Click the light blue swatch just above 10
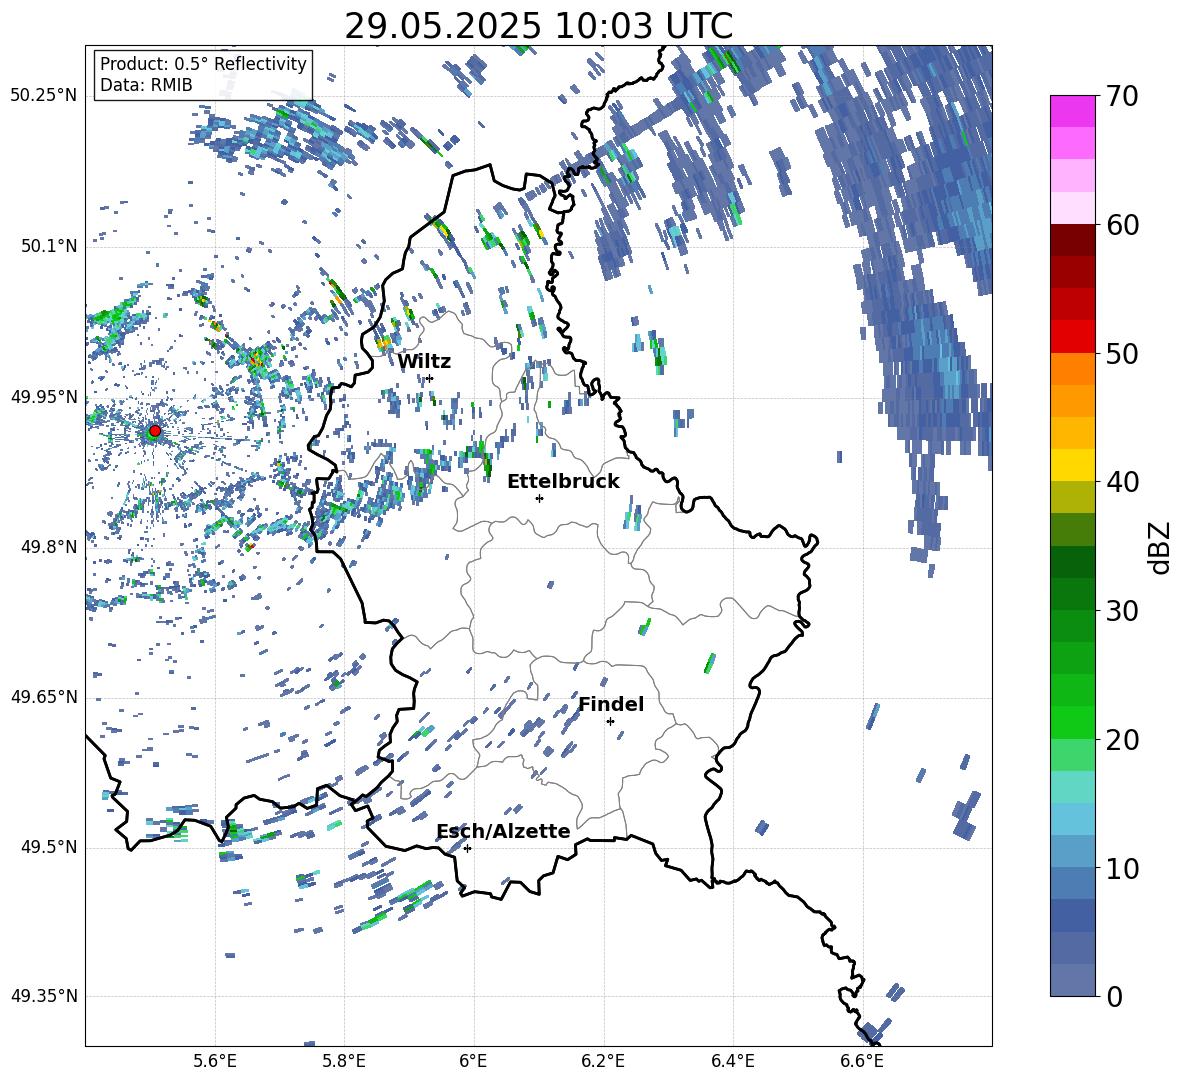 point(1072,851)
